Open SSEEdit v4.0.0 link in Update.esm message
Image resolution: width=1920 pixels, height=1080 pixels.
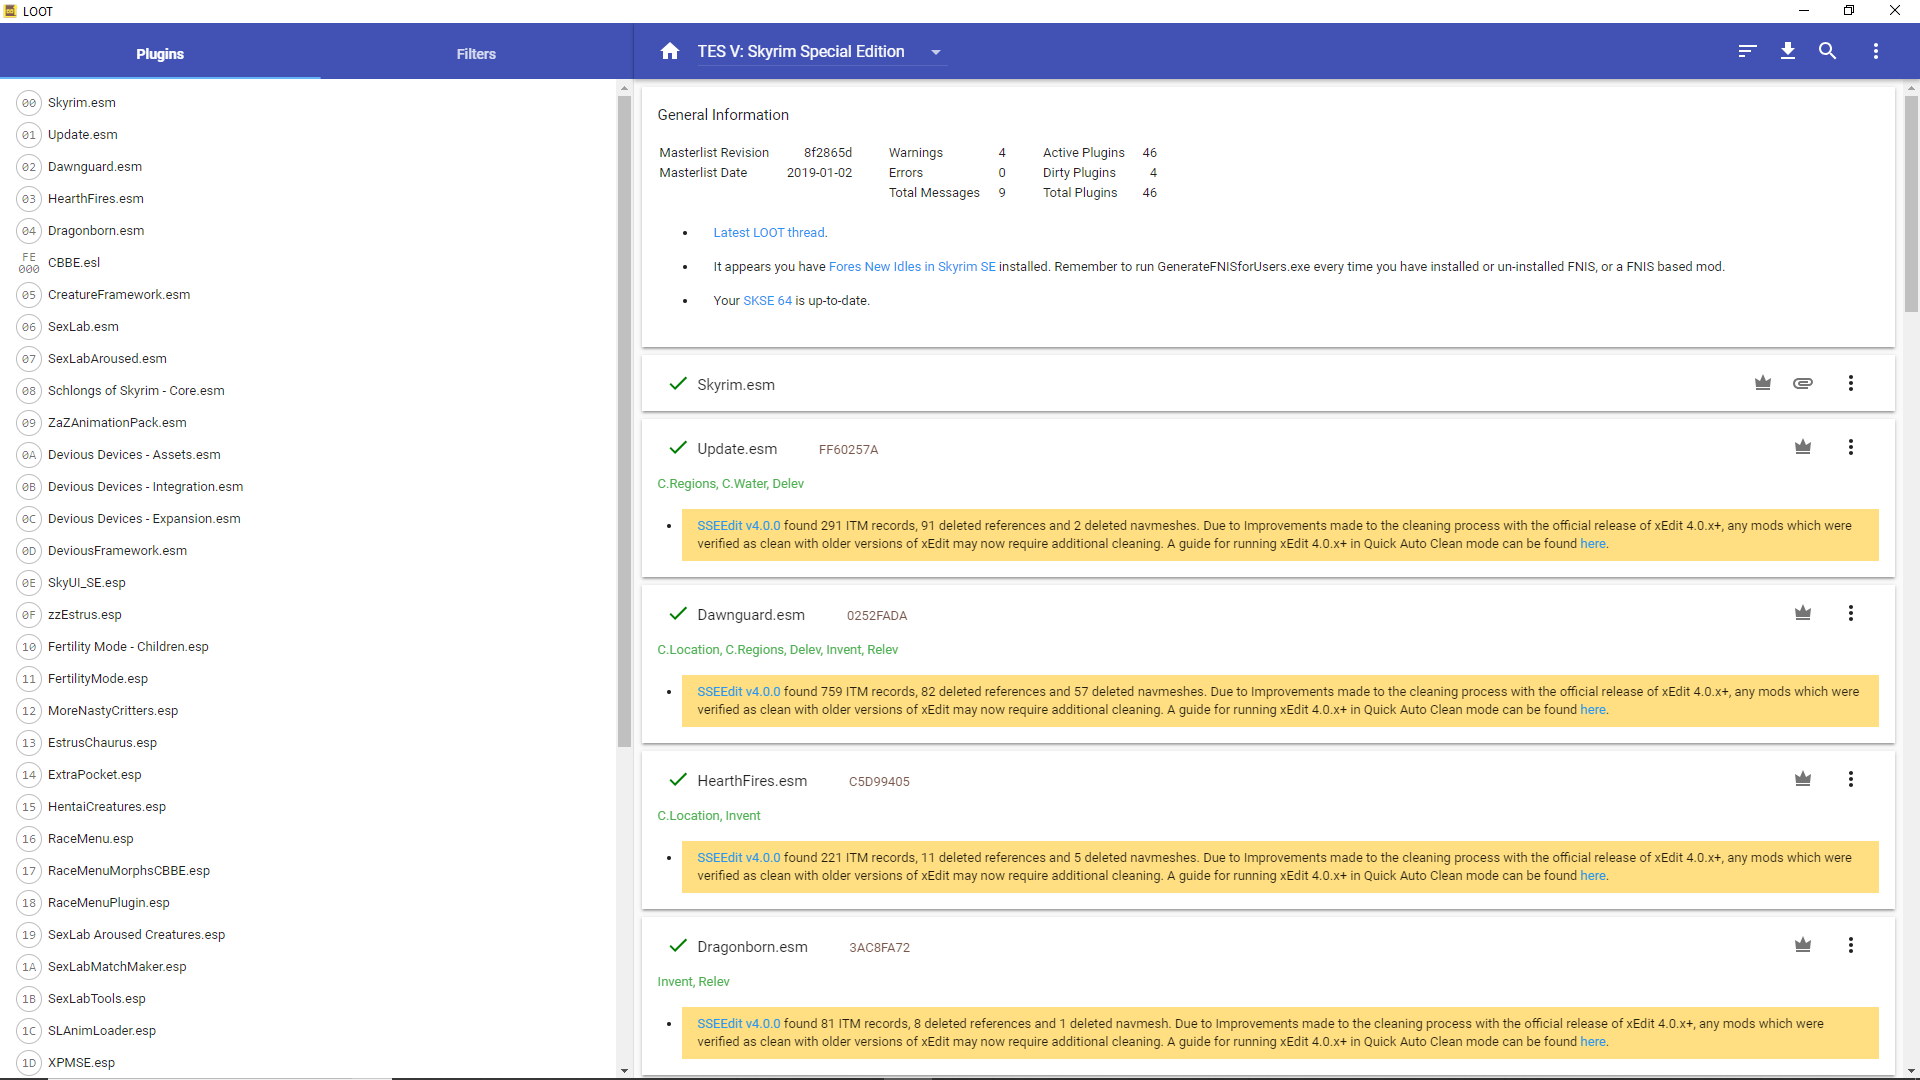tap(738, 526)
